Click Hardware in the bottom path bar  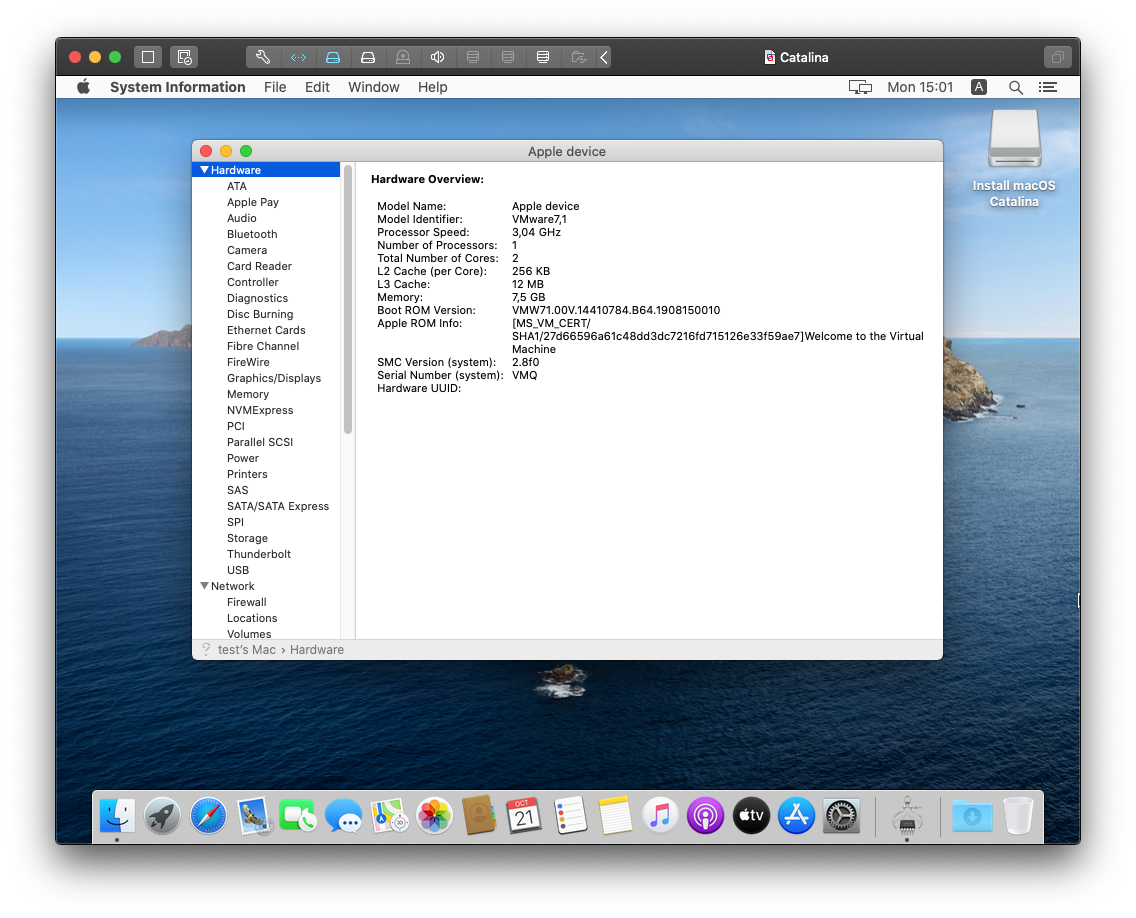point(317,650)
